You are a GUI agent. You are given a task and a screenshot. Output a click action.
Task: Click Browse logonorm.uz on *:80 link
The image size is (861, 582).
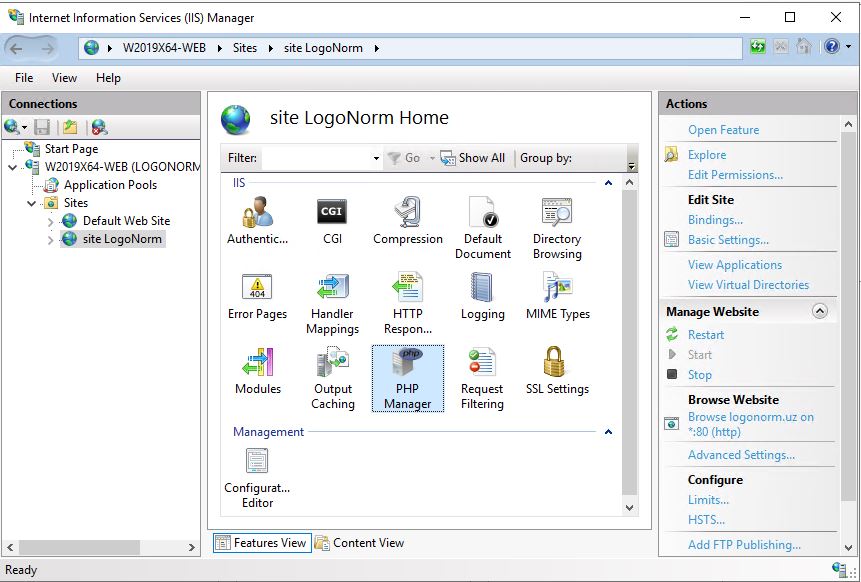click(751, 424)
